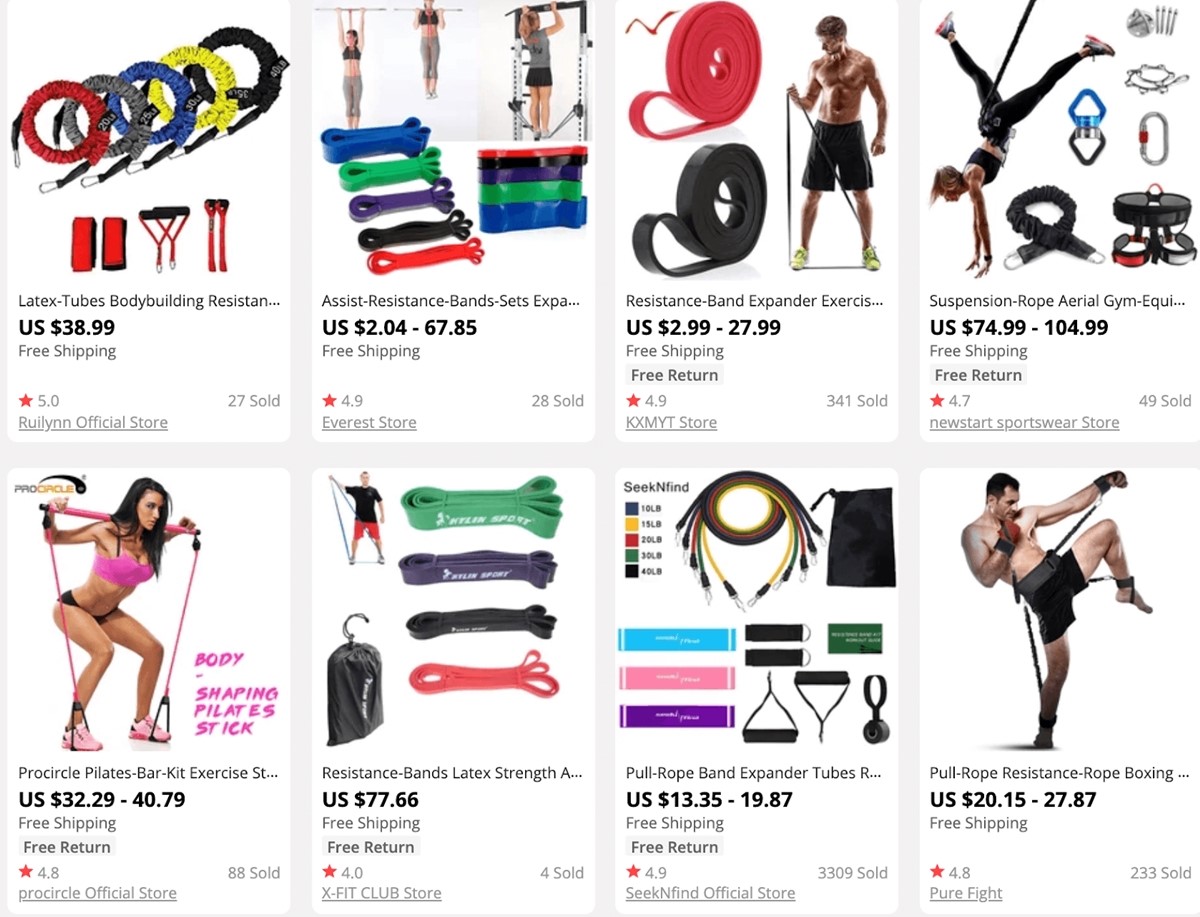The width and height of the screenshot is (1200, 917).
Task: View the Suspension-Rope Aerial Gym product image
Action: pyautogui.click(x=1060, y=140)
